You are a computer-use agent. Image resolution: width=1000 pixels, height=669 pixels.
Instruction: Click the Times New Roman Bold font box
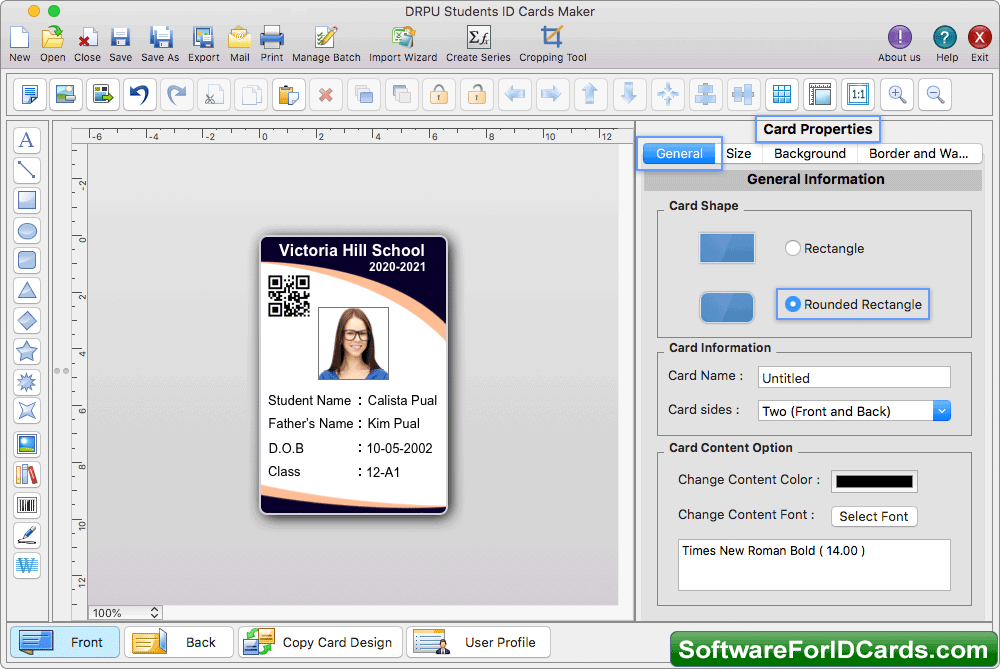[814, 565]
